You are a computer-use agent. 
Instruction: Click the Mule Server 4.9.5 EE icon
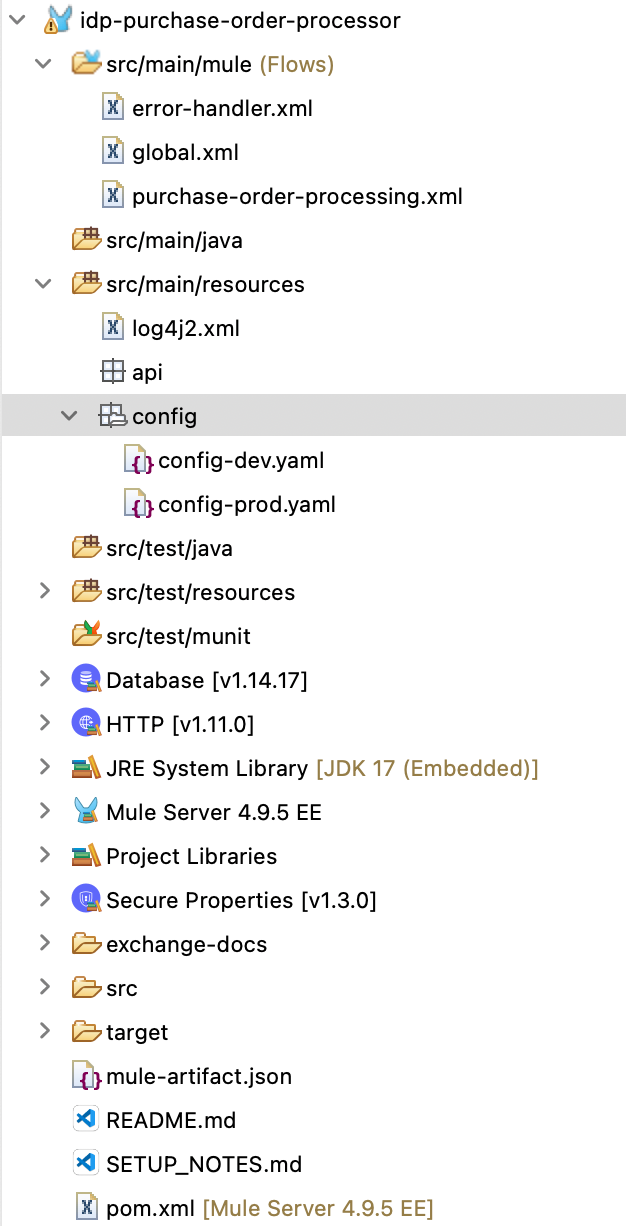[x=87, y=811]
